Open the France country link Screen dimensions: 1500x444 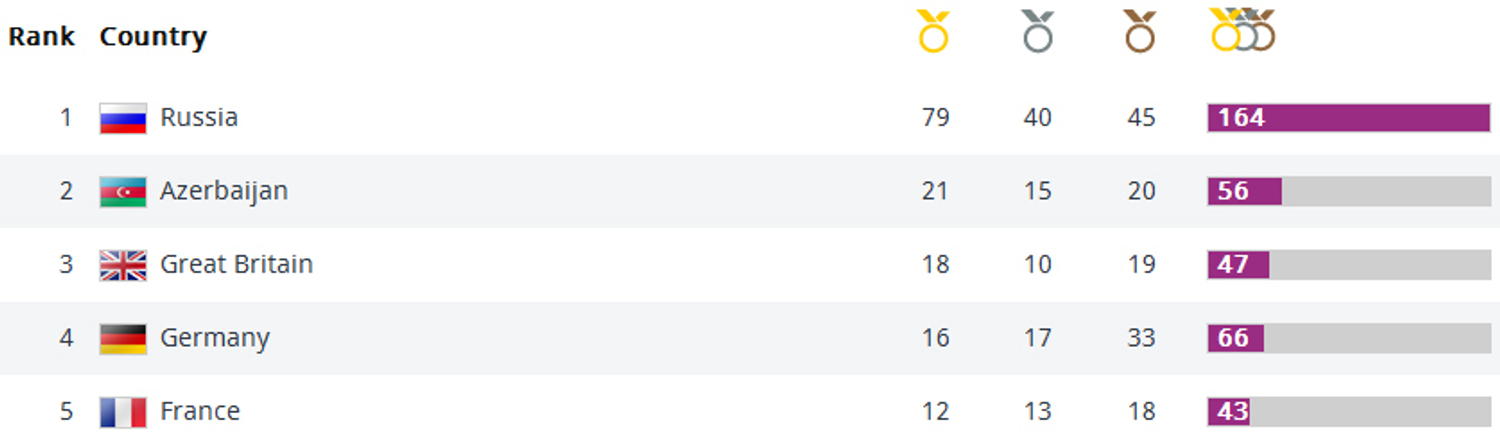pos(200,411)
